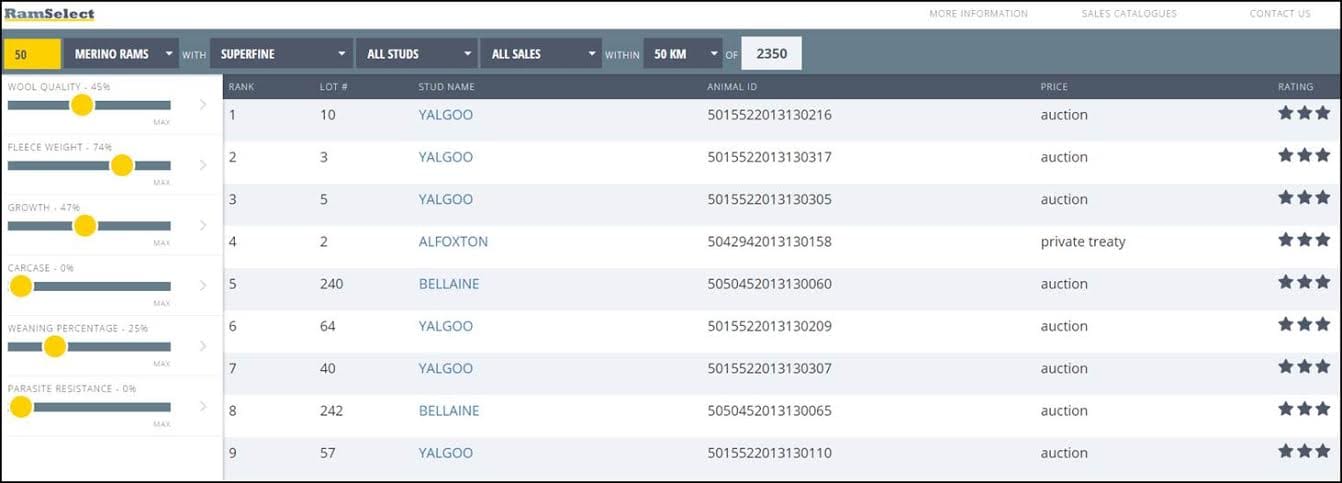Sort by the Rating column header

tap(1295, 87)
